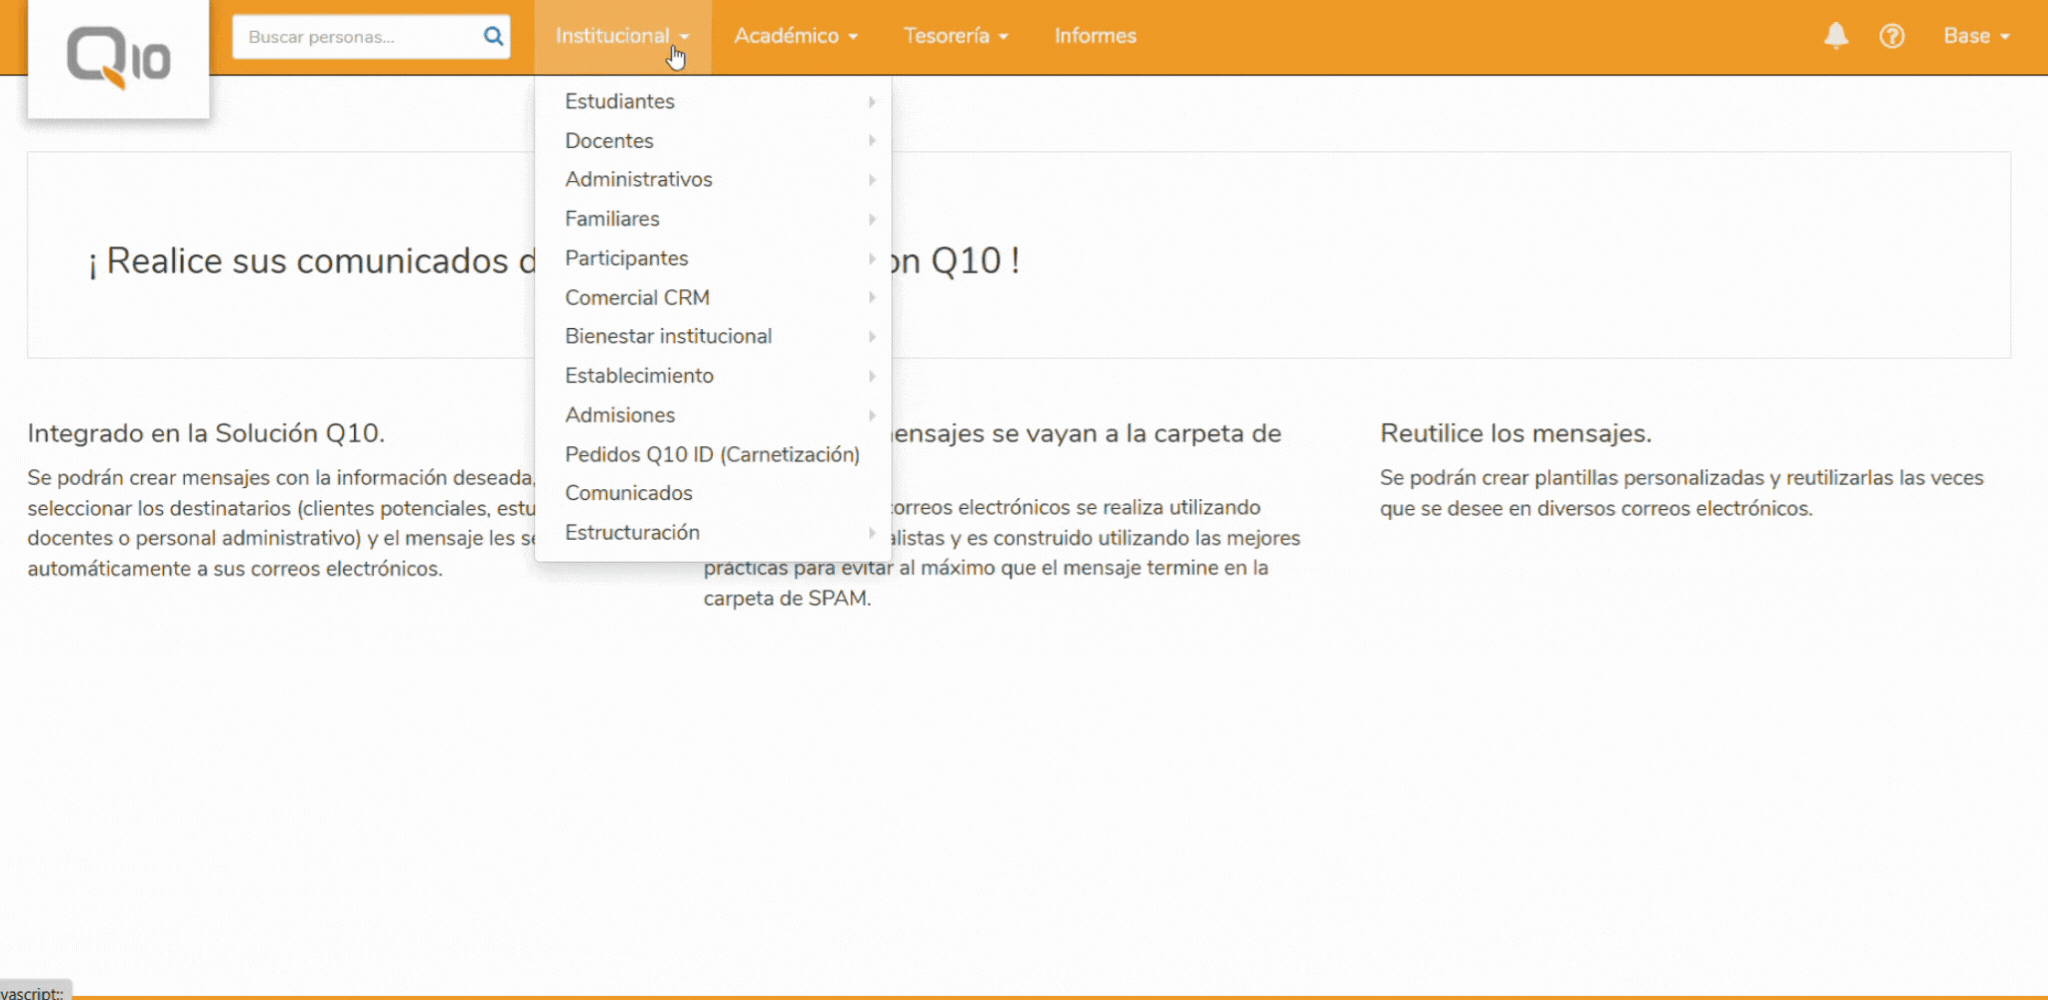Expand the Participantes submenu
The image size is (2048, 1000).
[x=626, y=257]
